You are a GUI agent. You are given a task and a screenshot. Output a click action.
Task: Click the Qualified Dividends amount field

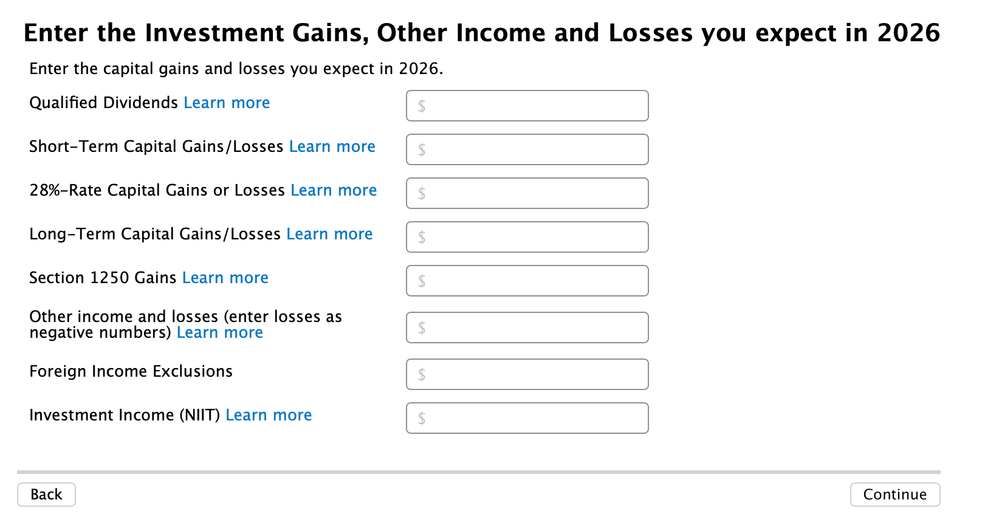point(527,106)
